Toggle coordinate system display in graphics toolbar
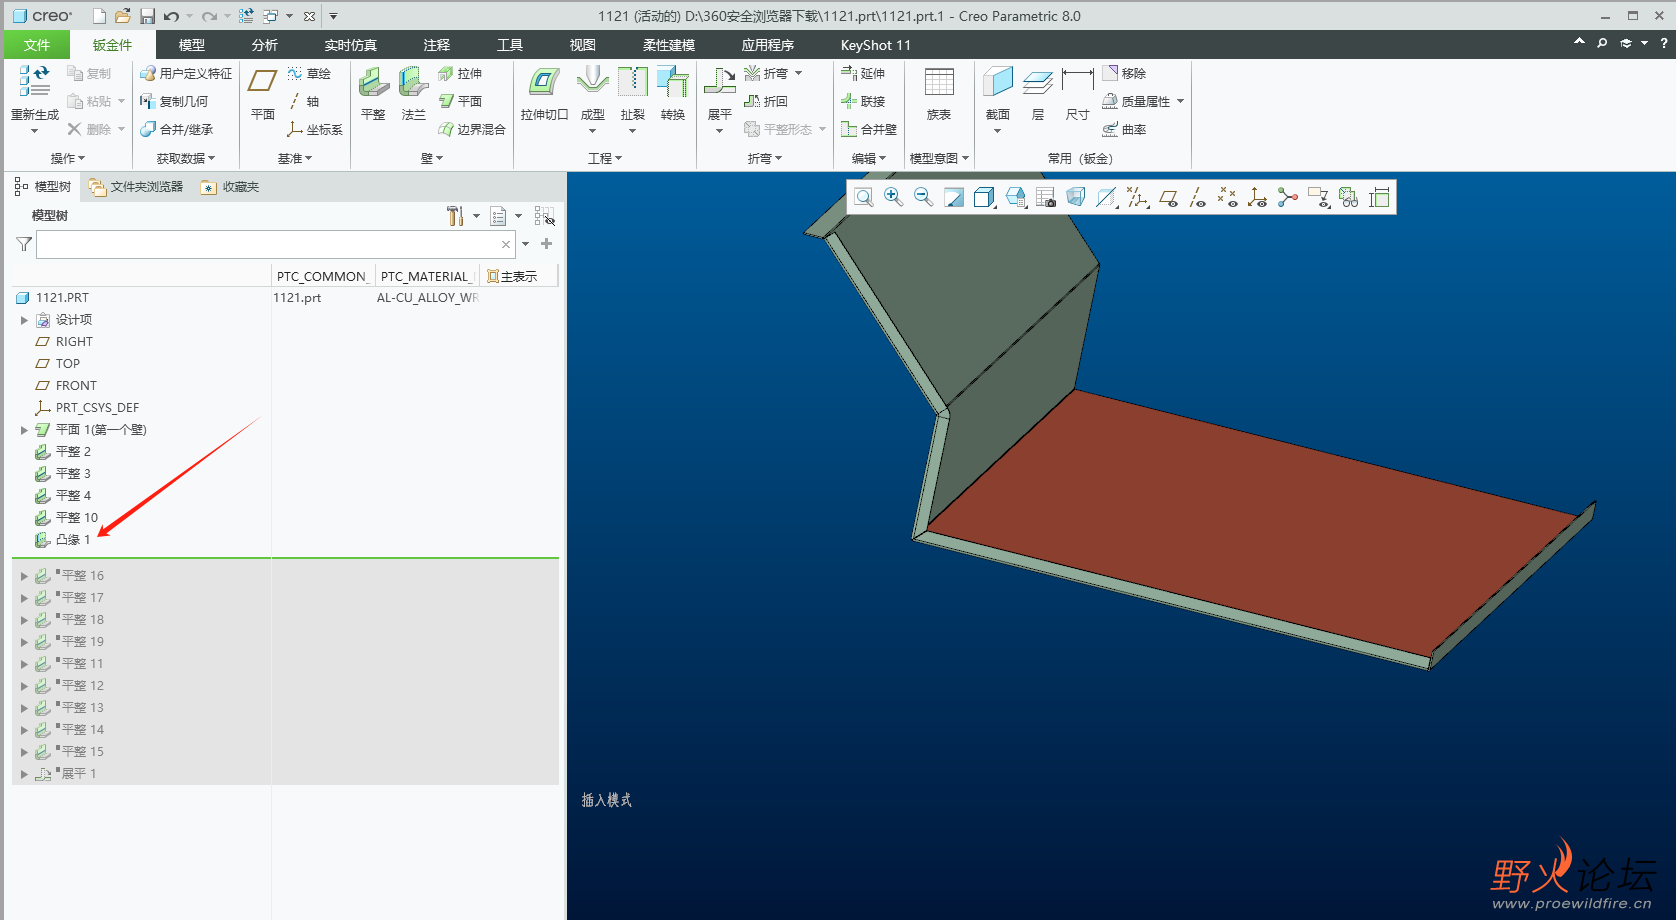1676x920 pixels. (1258, 198)
